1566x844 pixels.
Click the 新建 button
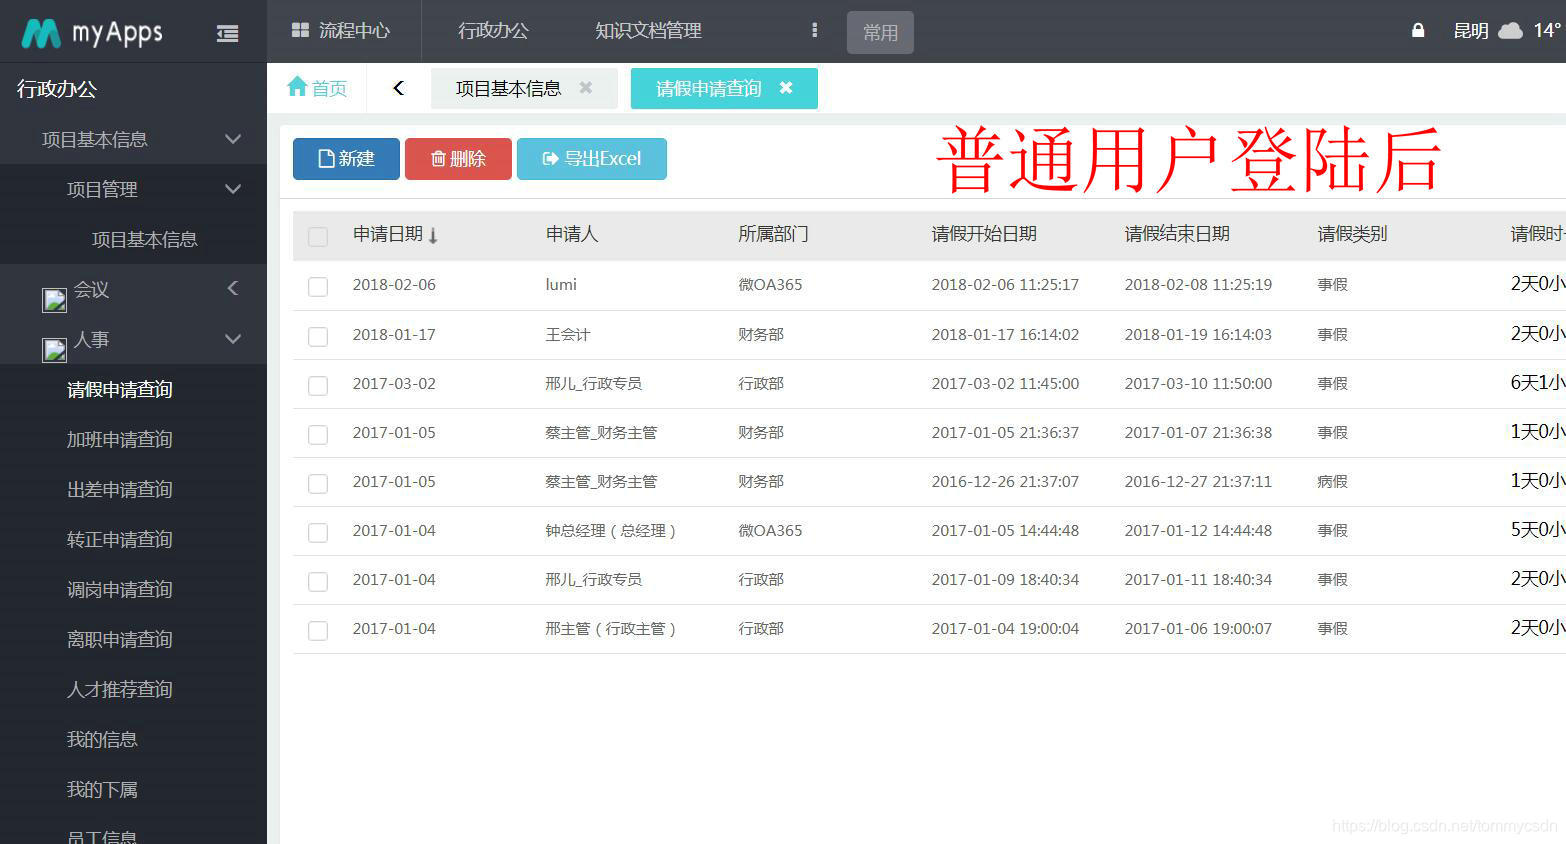click(x=346, y=159)
